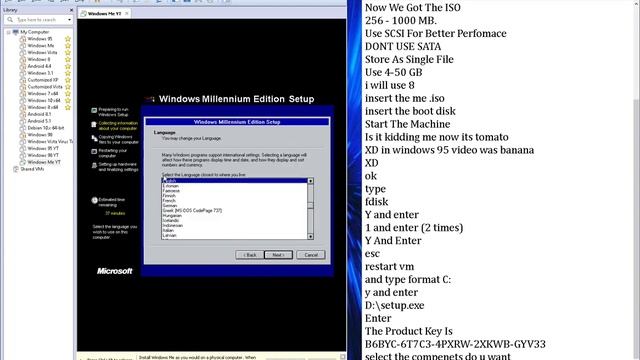The image size is (640, 360).
Task: Toggle favorite star for Windows 8
Action: pyautogui.click(x=68, y=60)
